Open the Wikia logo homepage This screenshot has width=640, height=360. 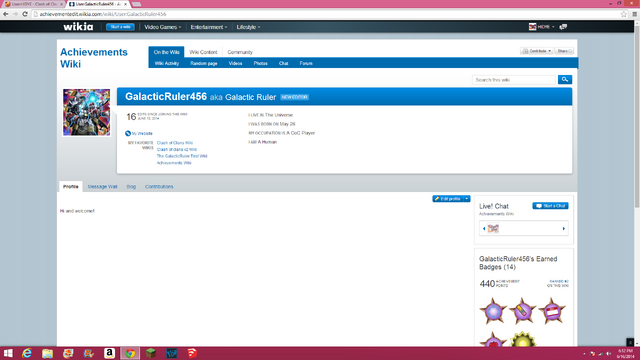(78, 27)
